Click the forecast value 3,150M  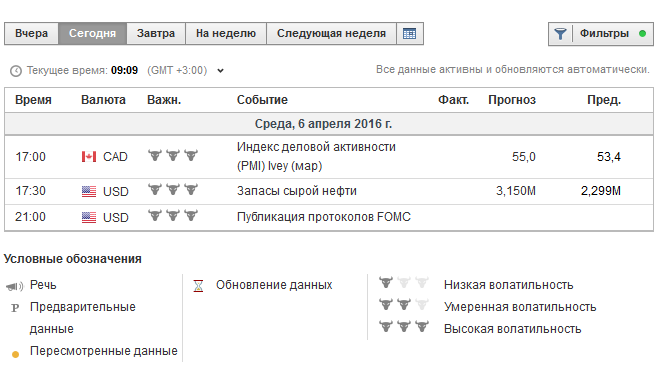[x=516, y=191]
